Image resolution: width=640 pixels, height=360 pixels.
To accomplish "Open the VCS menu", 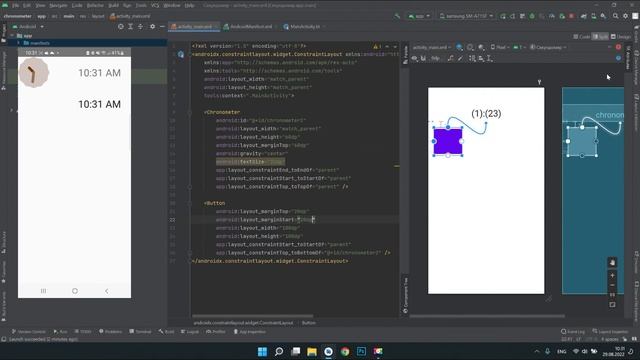I will click(x=155, y=6).
